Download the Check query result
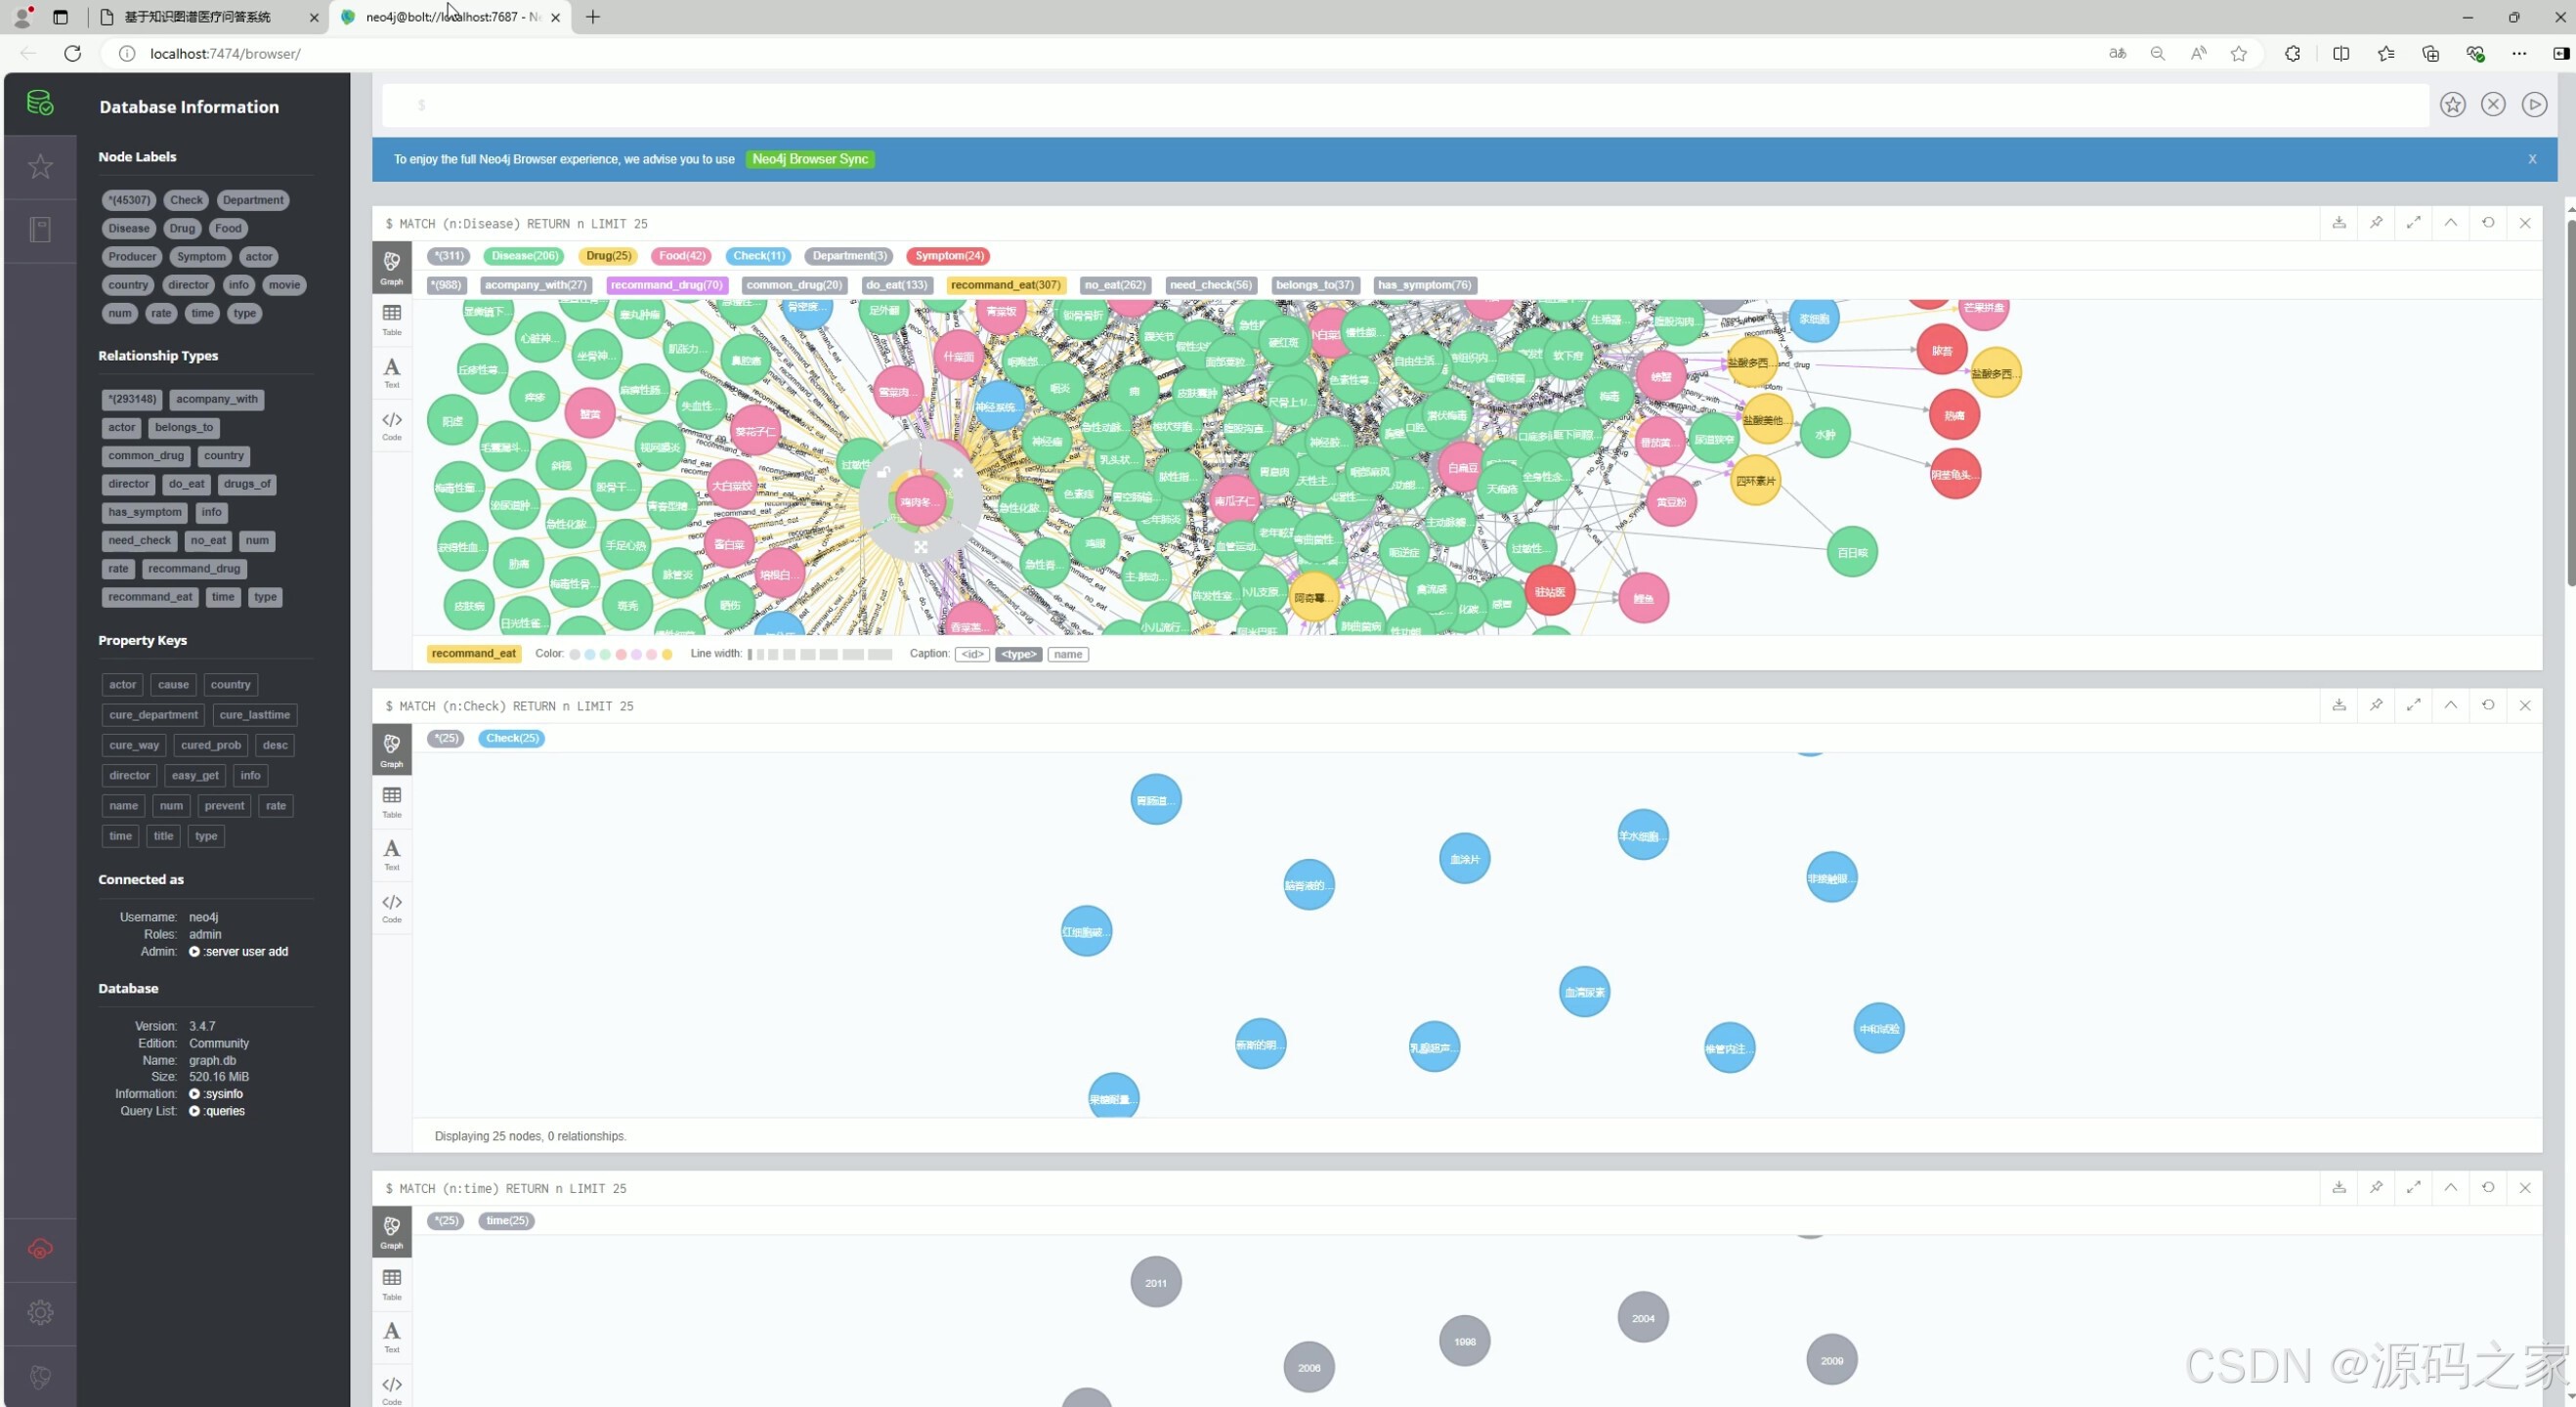 pyautogui.click(x=2338, y=705)
